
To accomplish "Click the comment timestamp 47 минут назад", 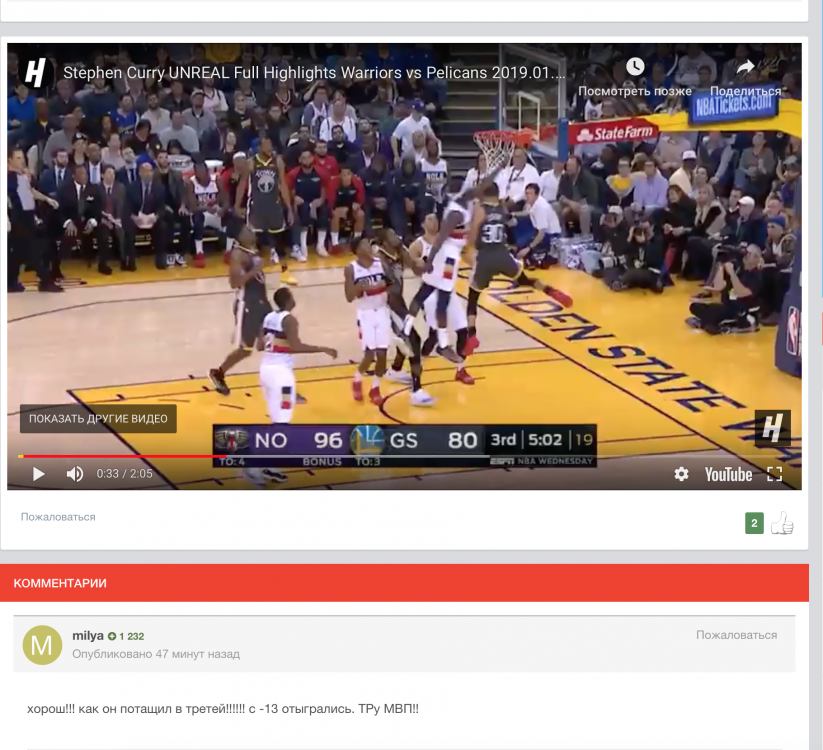I will (156, 654).
